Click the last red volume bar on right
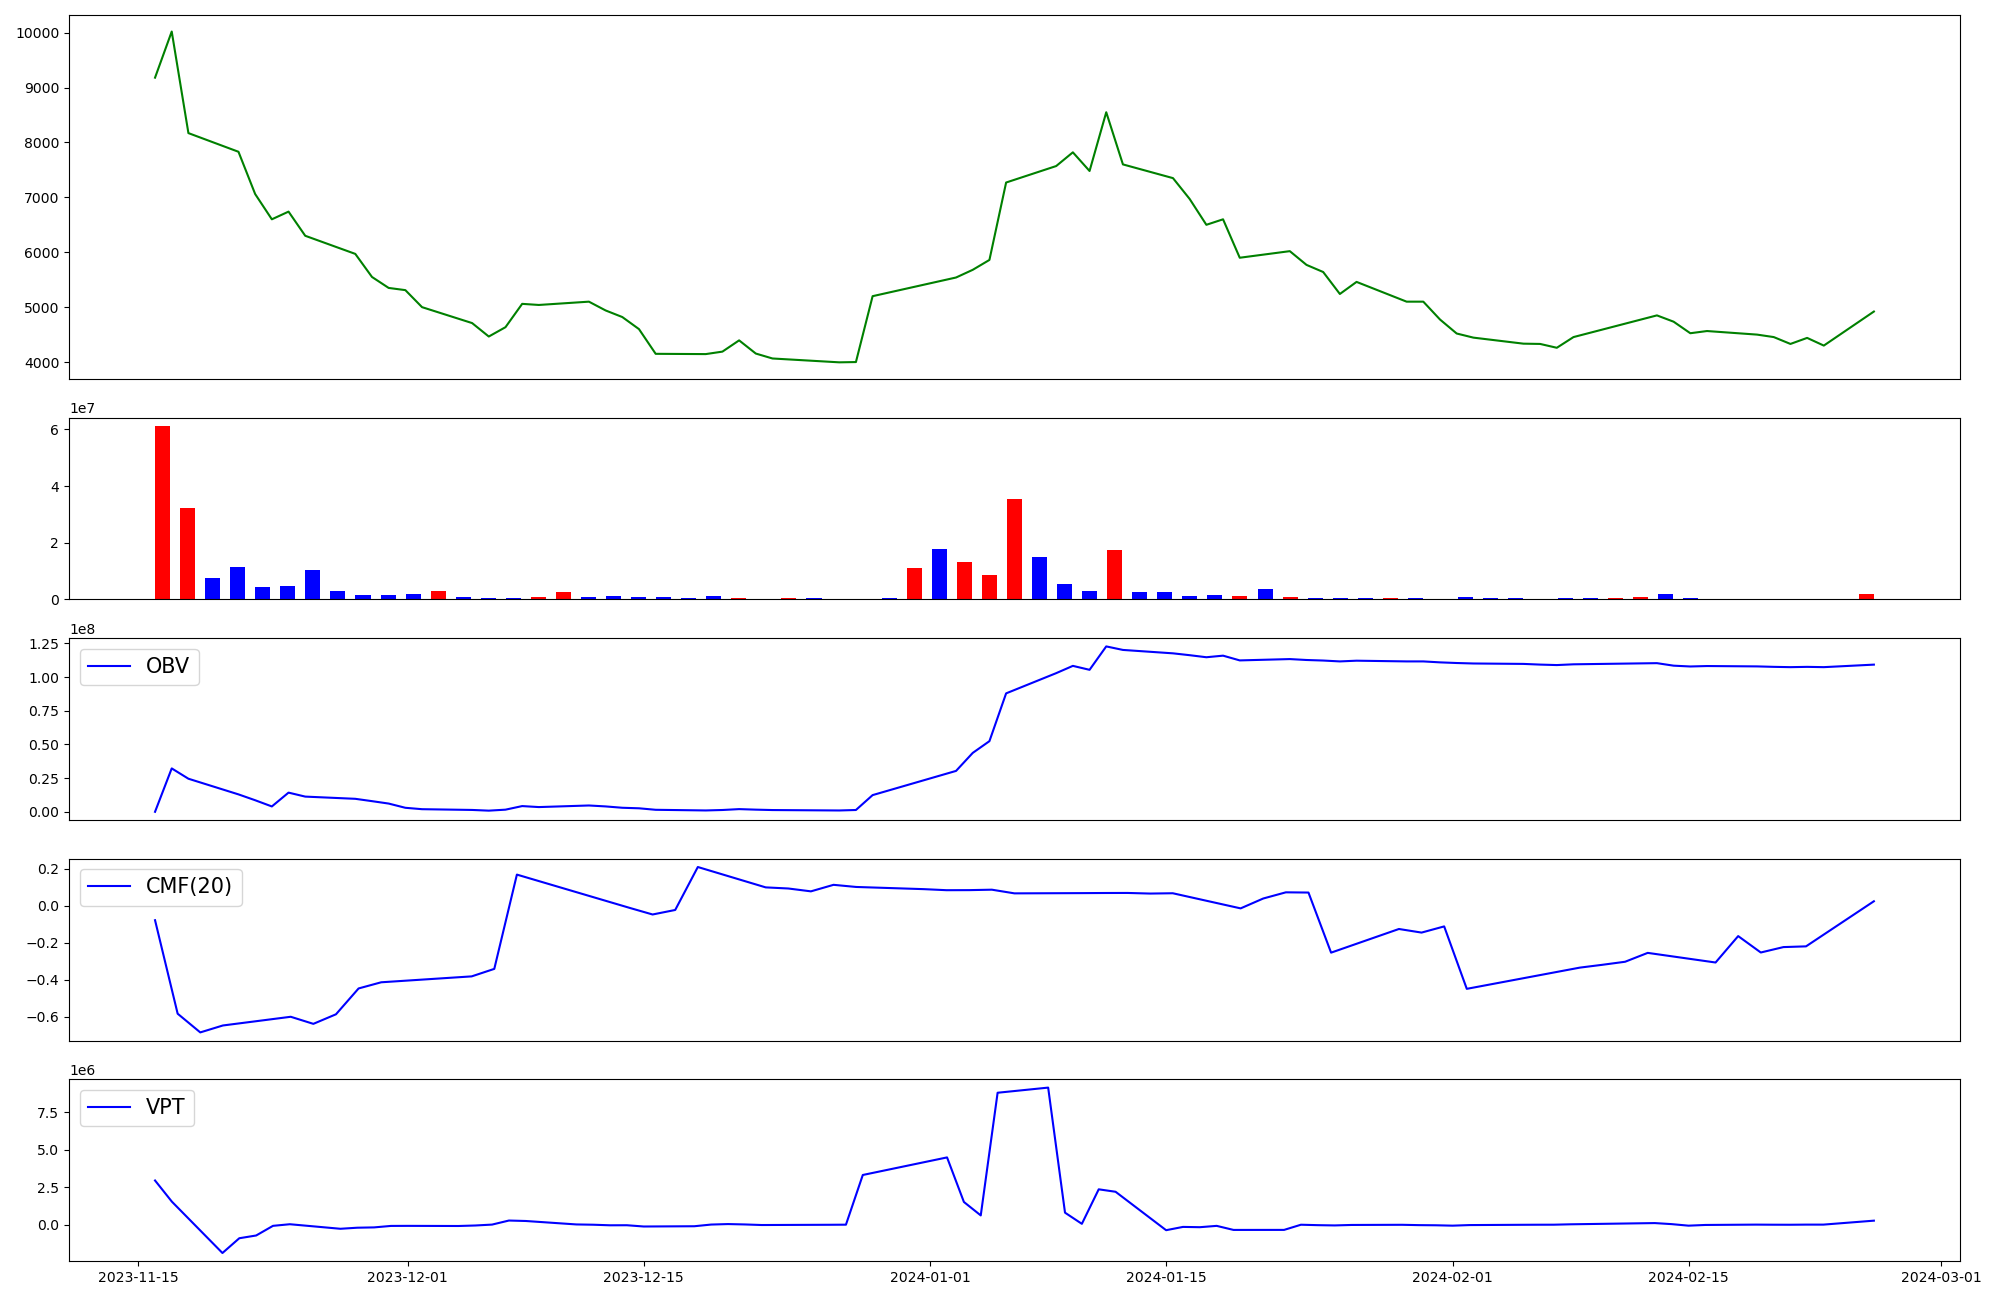Screen dimensions: 2000x1300 tap(1866, 596)
